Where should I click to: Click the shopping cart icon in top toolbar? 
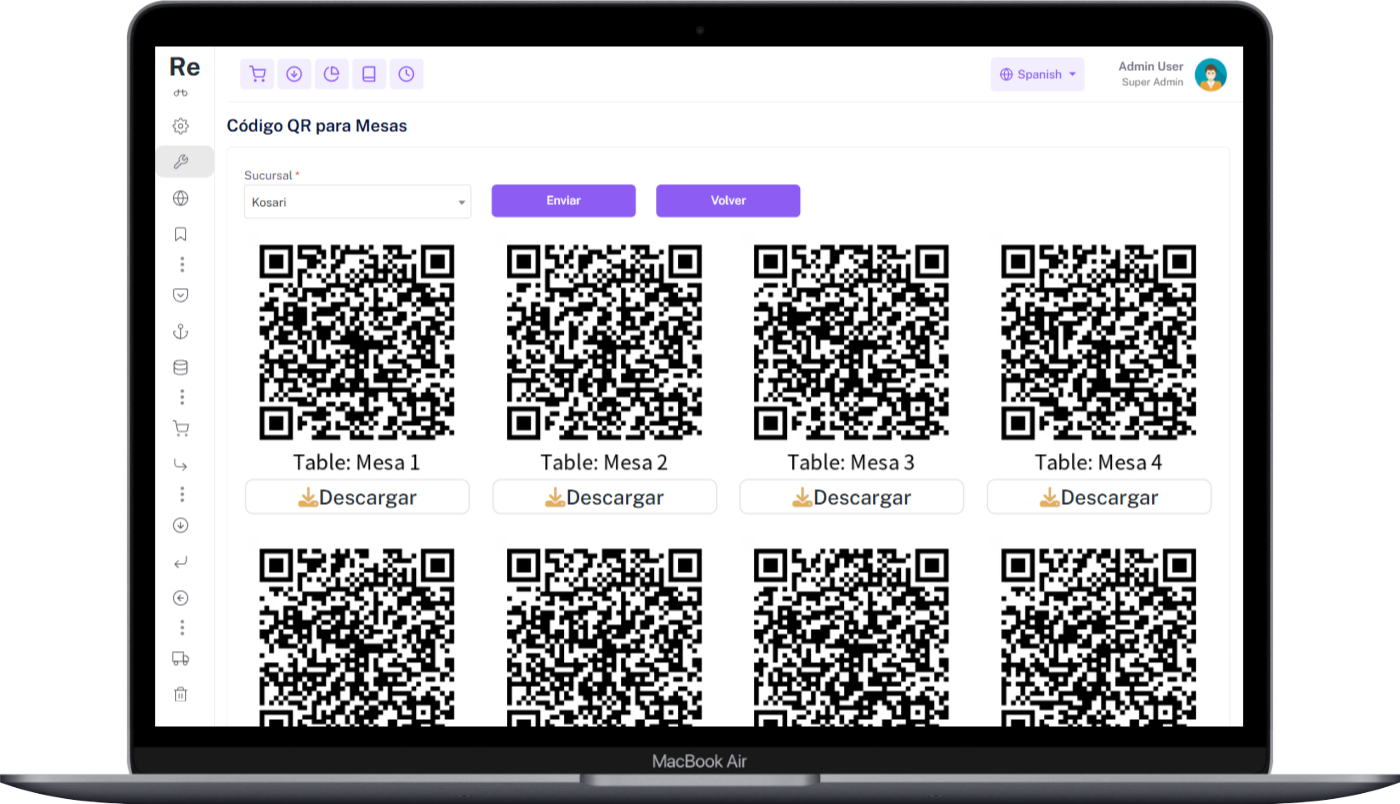(x=257, y=74)
